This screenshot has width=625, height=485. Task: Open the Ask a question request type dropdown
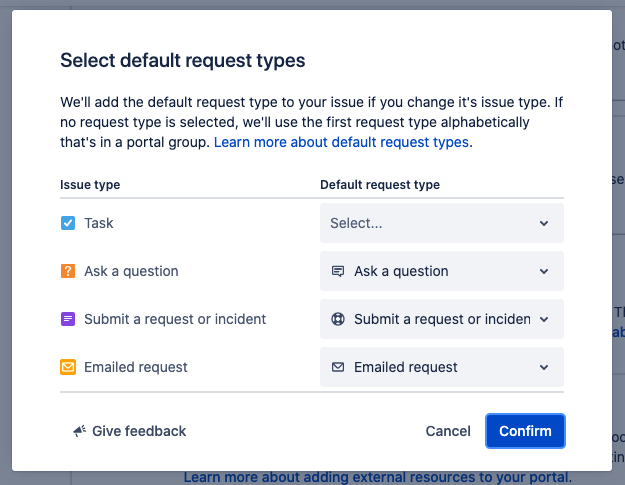tap(442, 271)
